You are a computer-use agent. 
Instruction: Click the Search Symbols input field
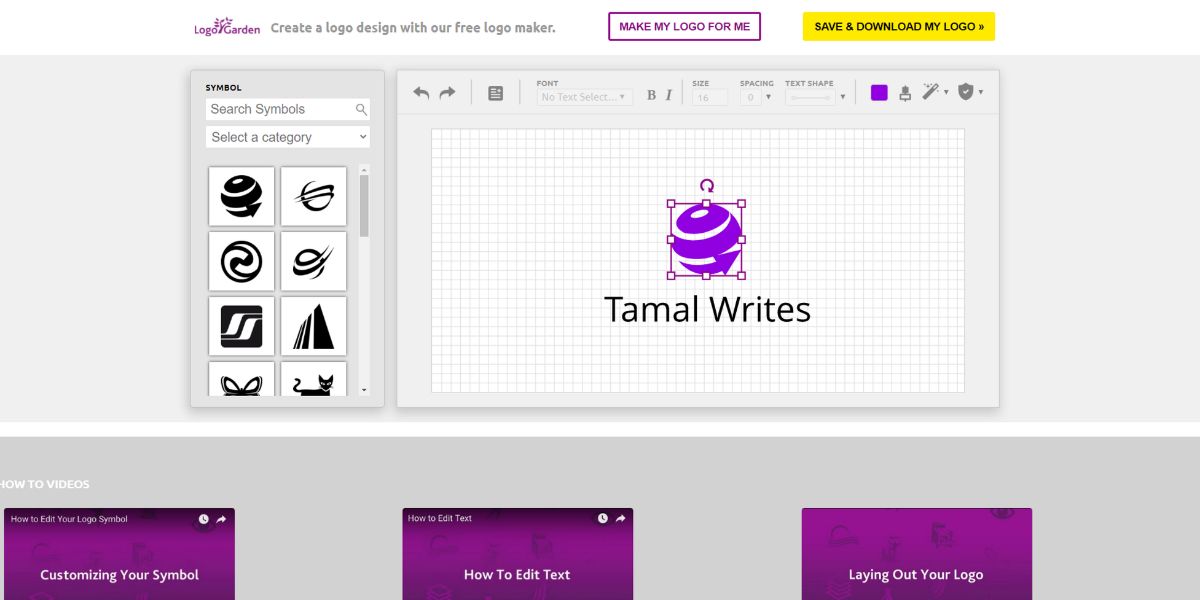[x=280, y=109]
